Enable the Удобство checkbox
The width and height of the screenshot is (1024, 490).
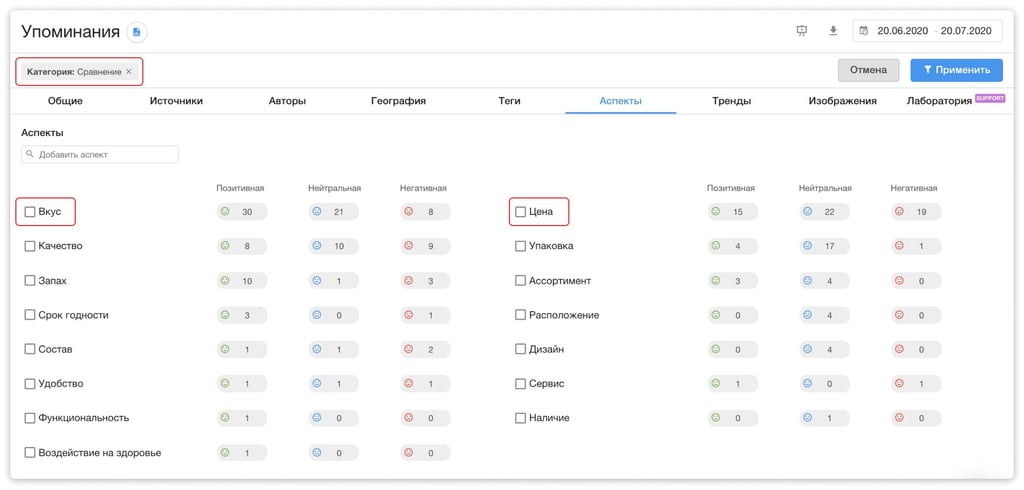(x=29, y=384)
